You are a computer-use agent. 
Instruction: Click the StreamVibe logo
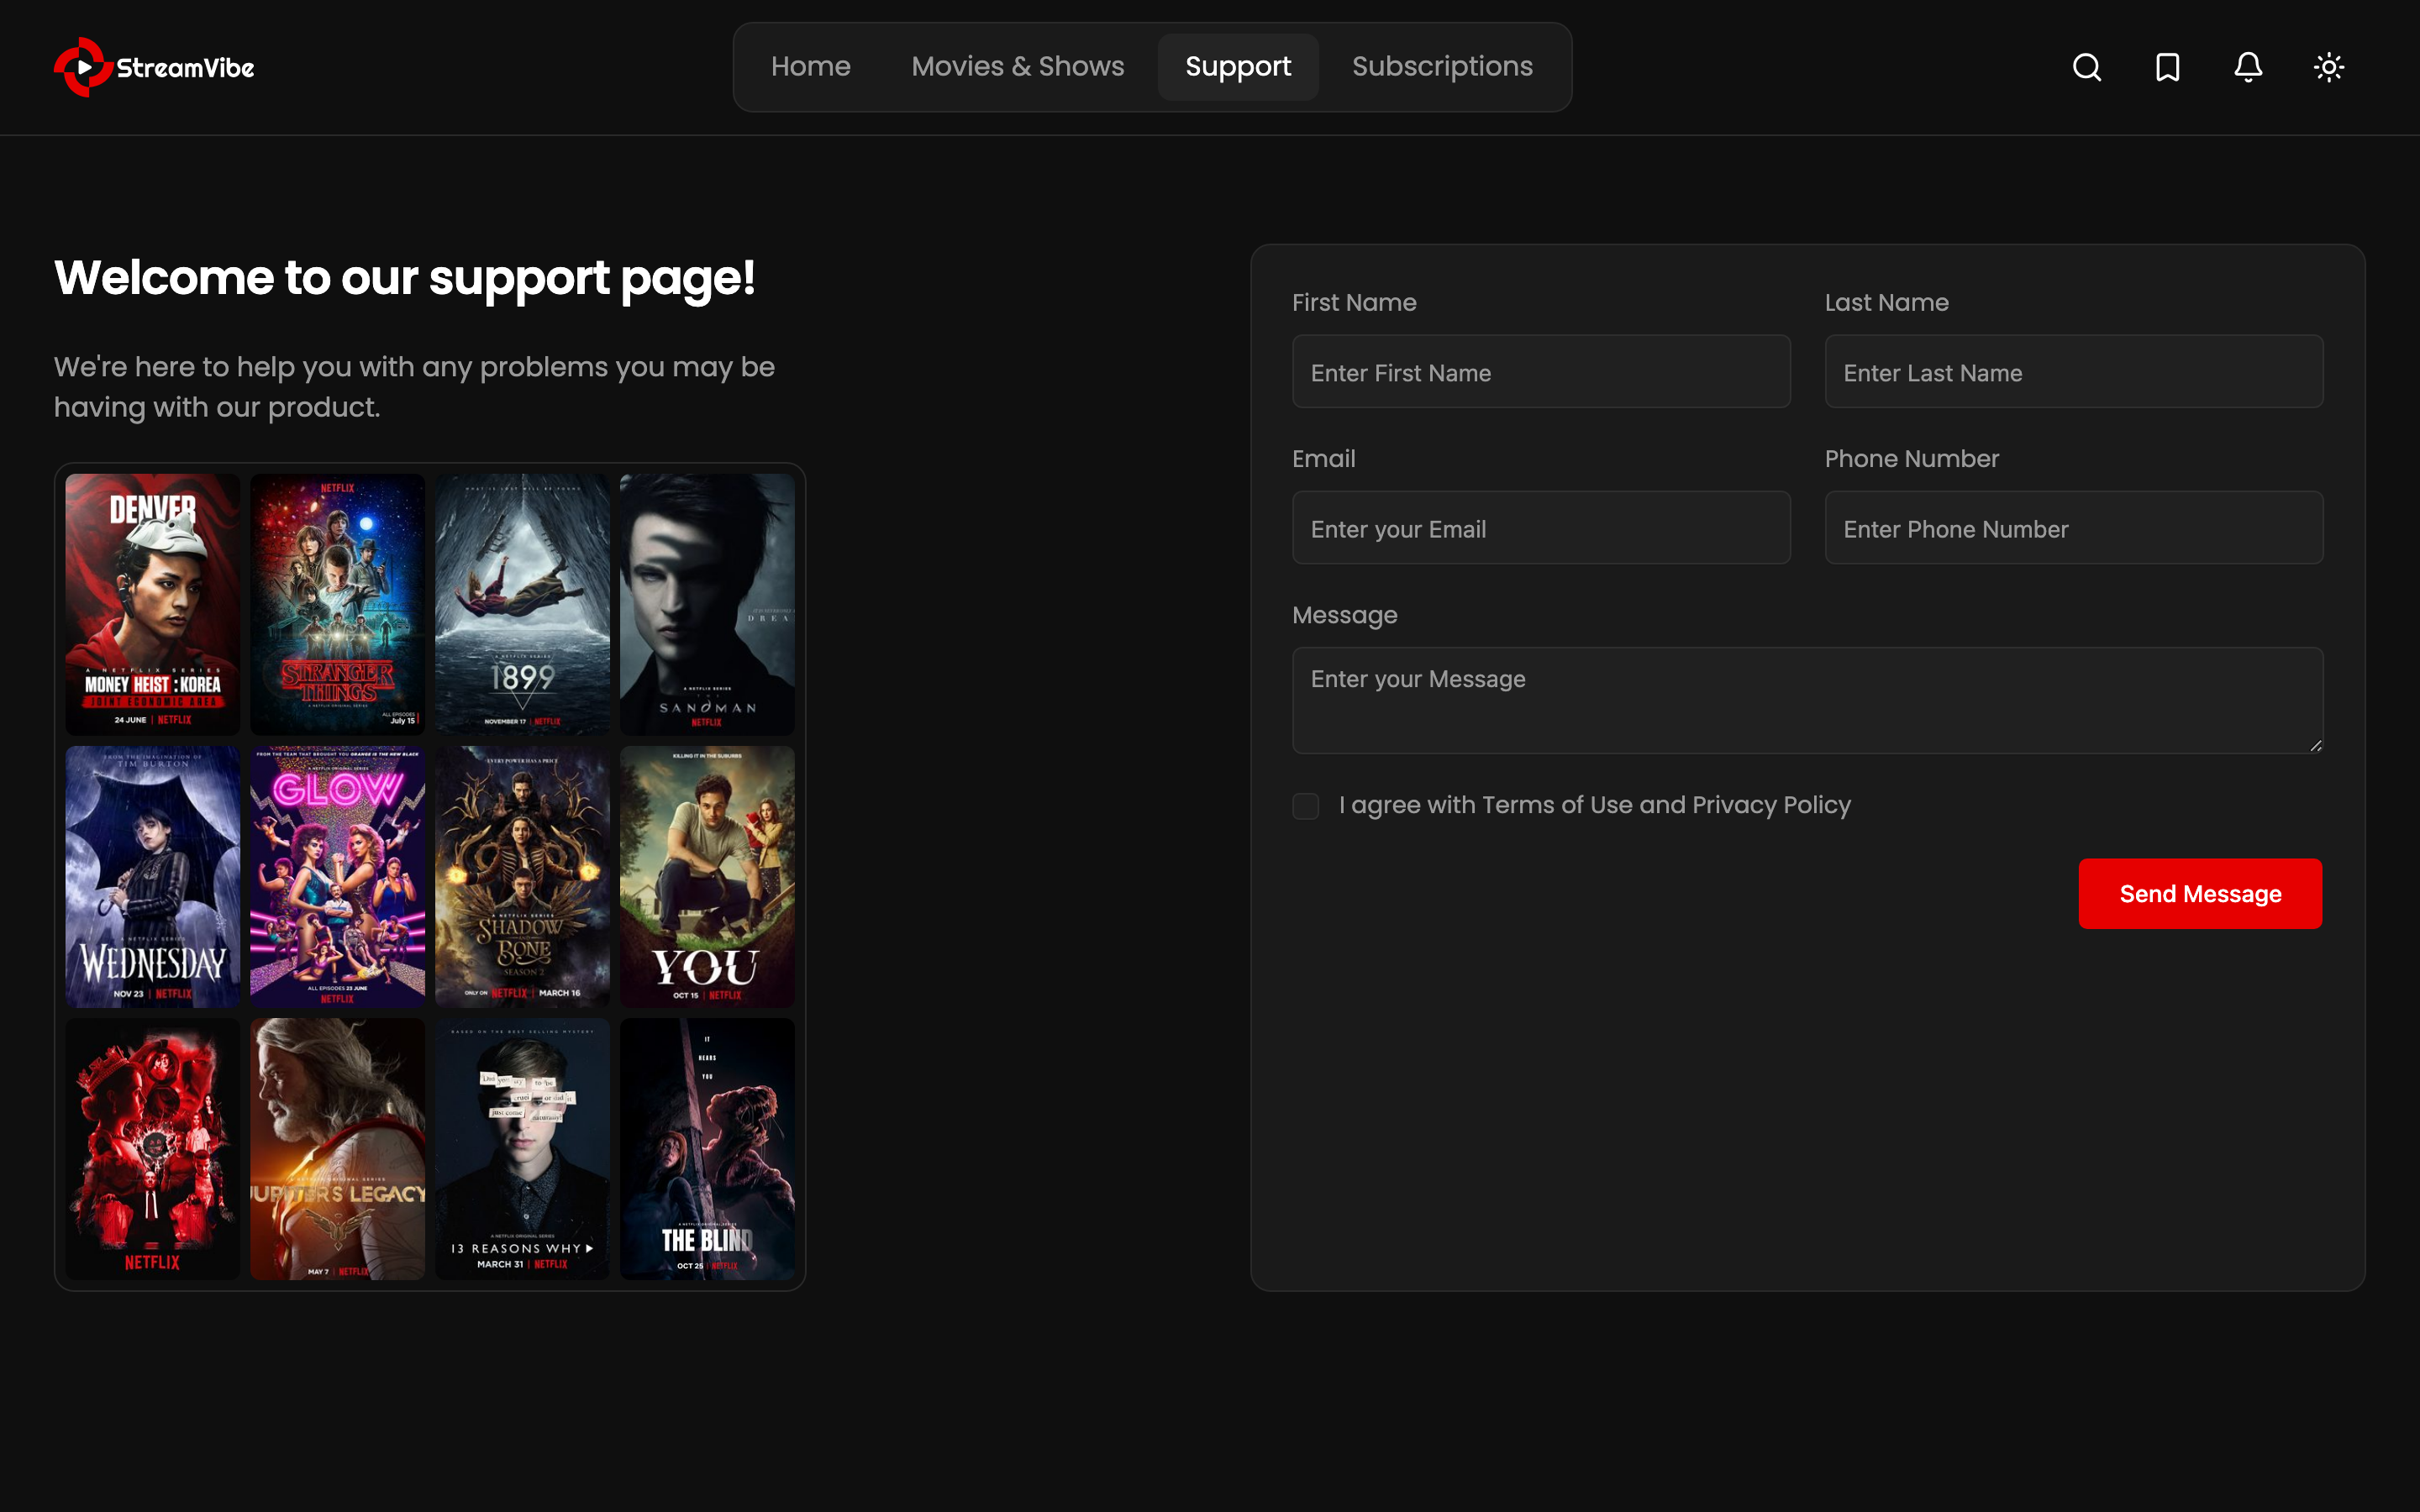click(154, 67)
